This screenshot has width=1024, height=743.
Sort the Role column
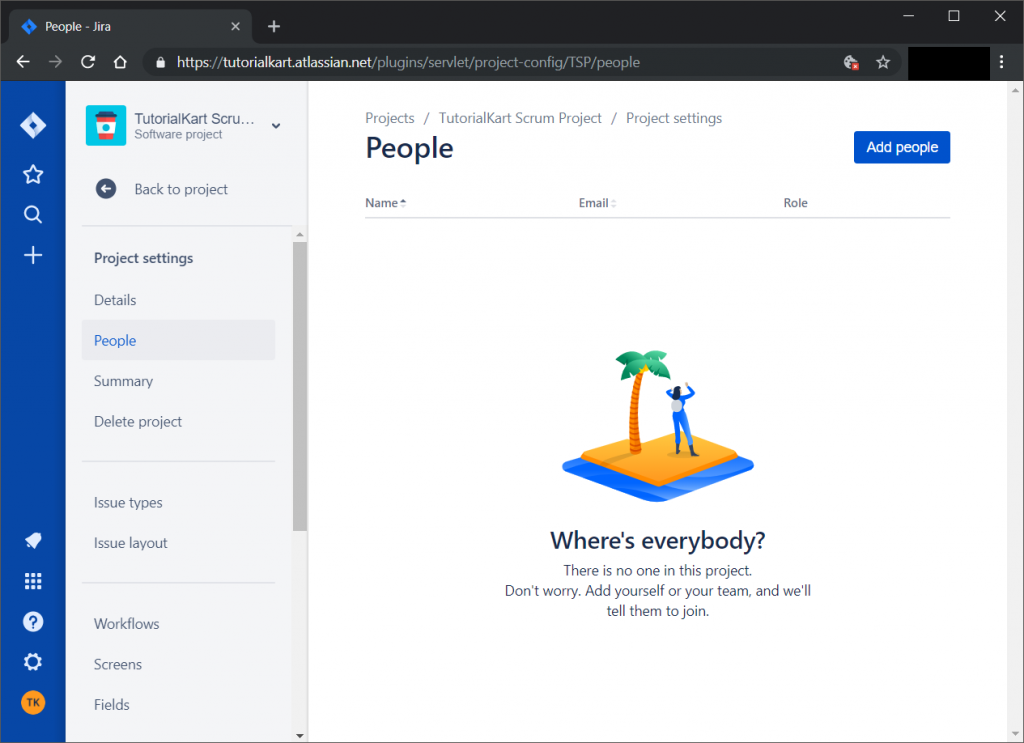pos(795,202)
